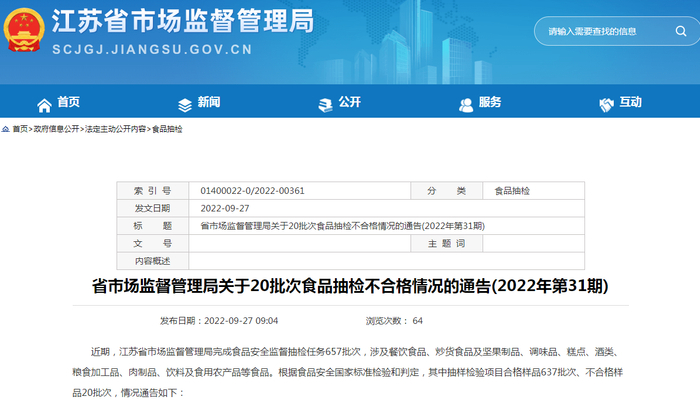The image size is (700, 400).
Task: Click the national emblem logo
Action: (x=24, y=29)
